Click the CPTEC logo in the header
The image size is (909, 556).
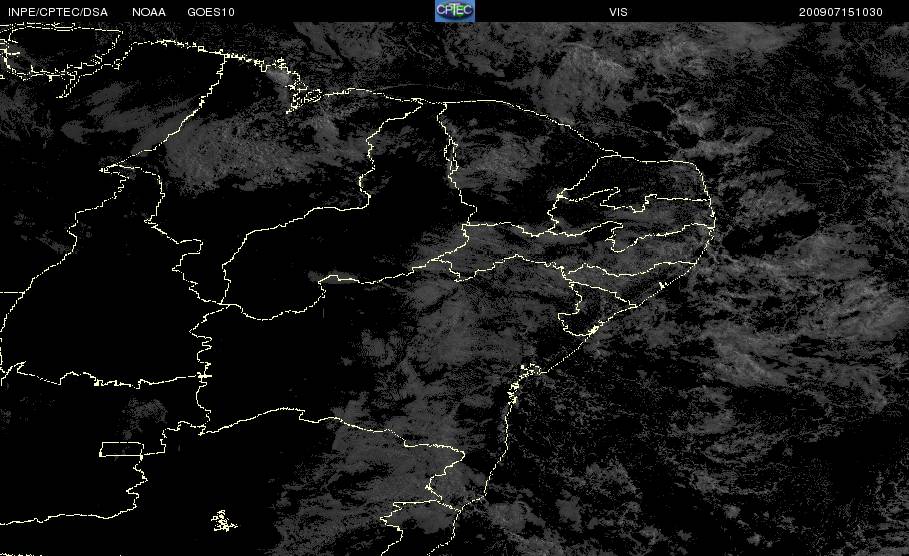[455, 11]
